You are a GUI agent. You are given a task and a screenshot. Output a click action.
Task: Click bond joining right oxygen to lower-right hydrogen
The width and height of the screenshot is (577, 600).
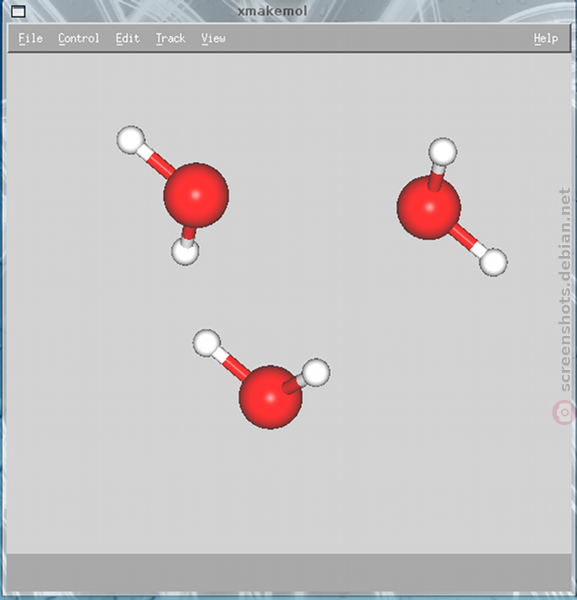coord(468,241)
